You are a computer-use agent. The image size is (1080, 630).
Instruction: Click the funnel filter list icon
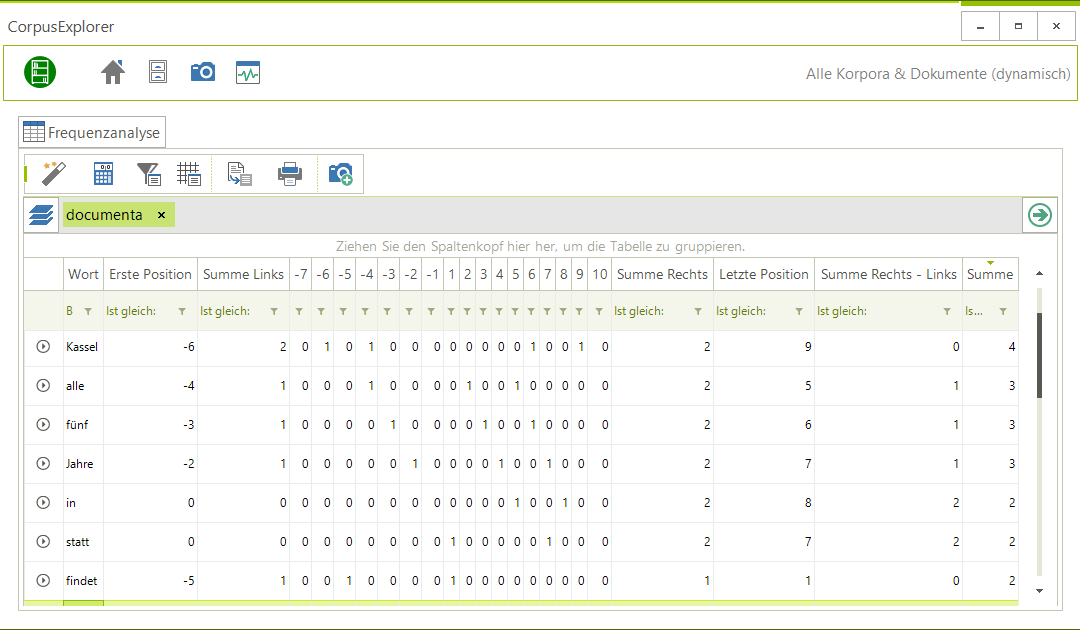pos(148,174)
